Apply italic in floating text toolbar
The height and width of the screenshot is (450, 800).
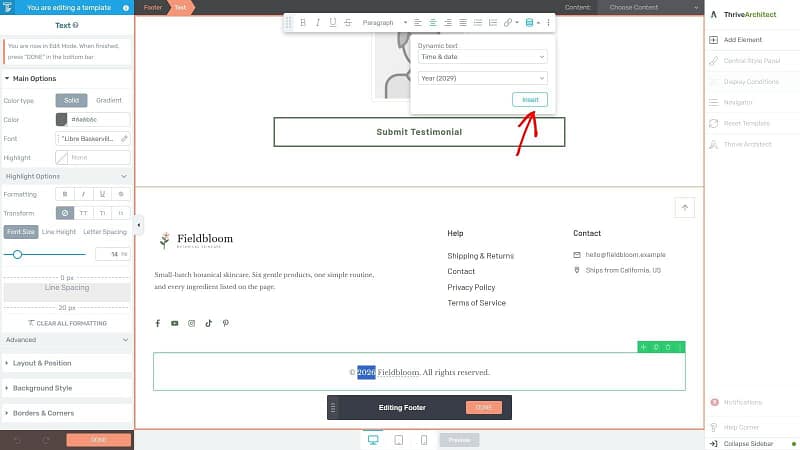pos(317,22)
